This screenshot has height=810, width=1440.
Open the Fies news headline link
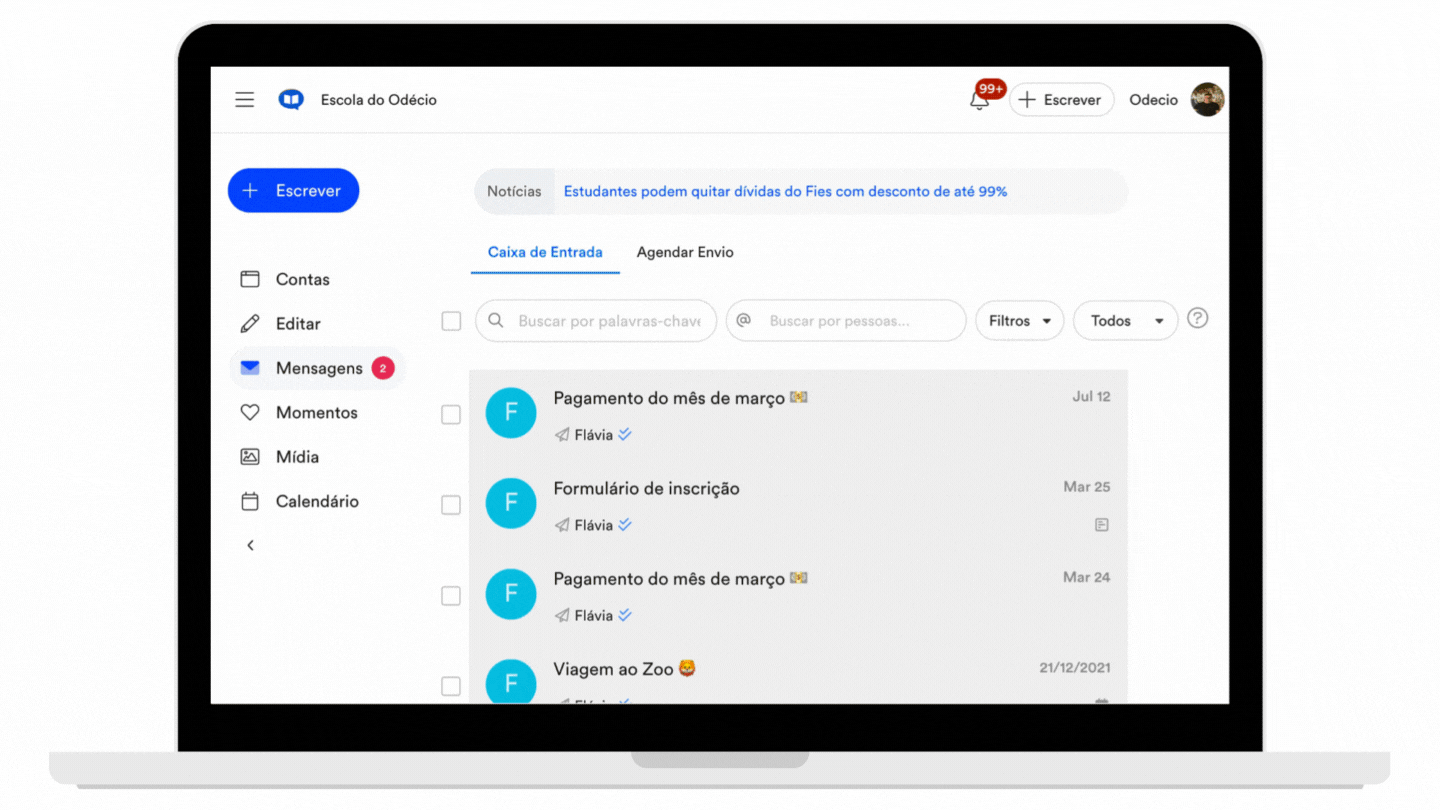785,191
